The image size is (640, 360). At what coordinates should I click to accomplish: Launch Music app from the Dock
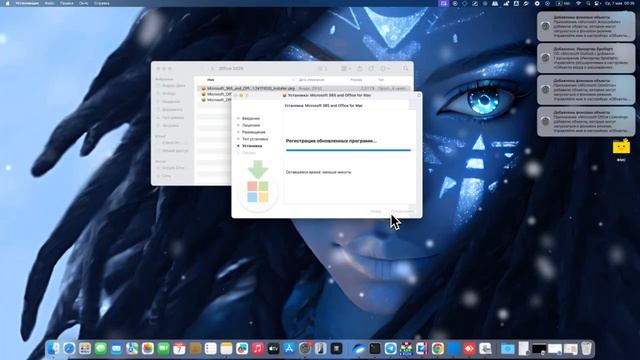tap(258, 349)
